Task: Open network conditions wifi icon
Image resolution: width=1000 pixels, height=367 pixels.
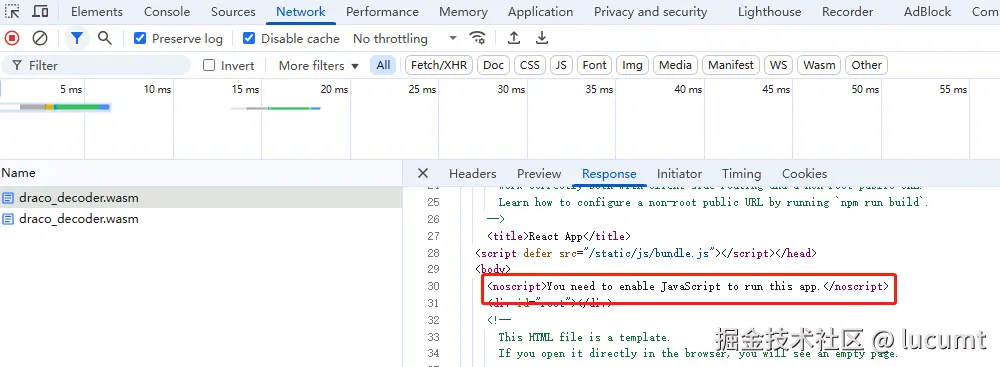Action: tap(477, 38)
